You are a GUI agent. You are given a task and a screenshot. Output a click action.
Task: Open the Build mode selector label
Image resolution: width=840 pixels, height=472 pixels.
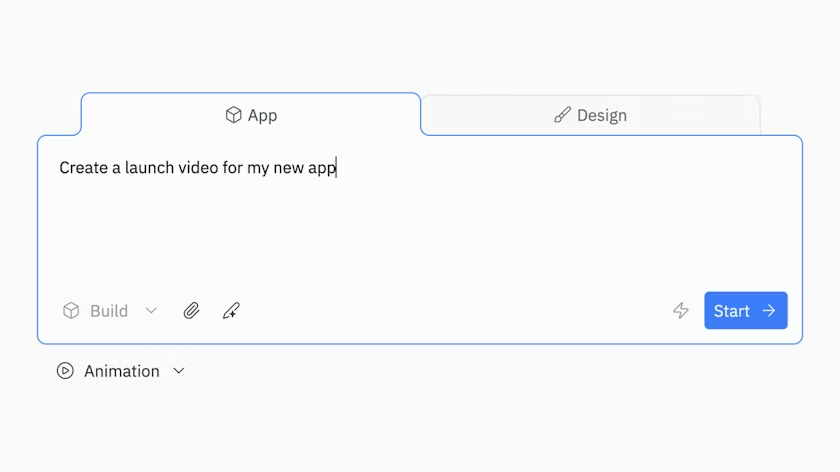pyautogui.click(x=109, y=311)
